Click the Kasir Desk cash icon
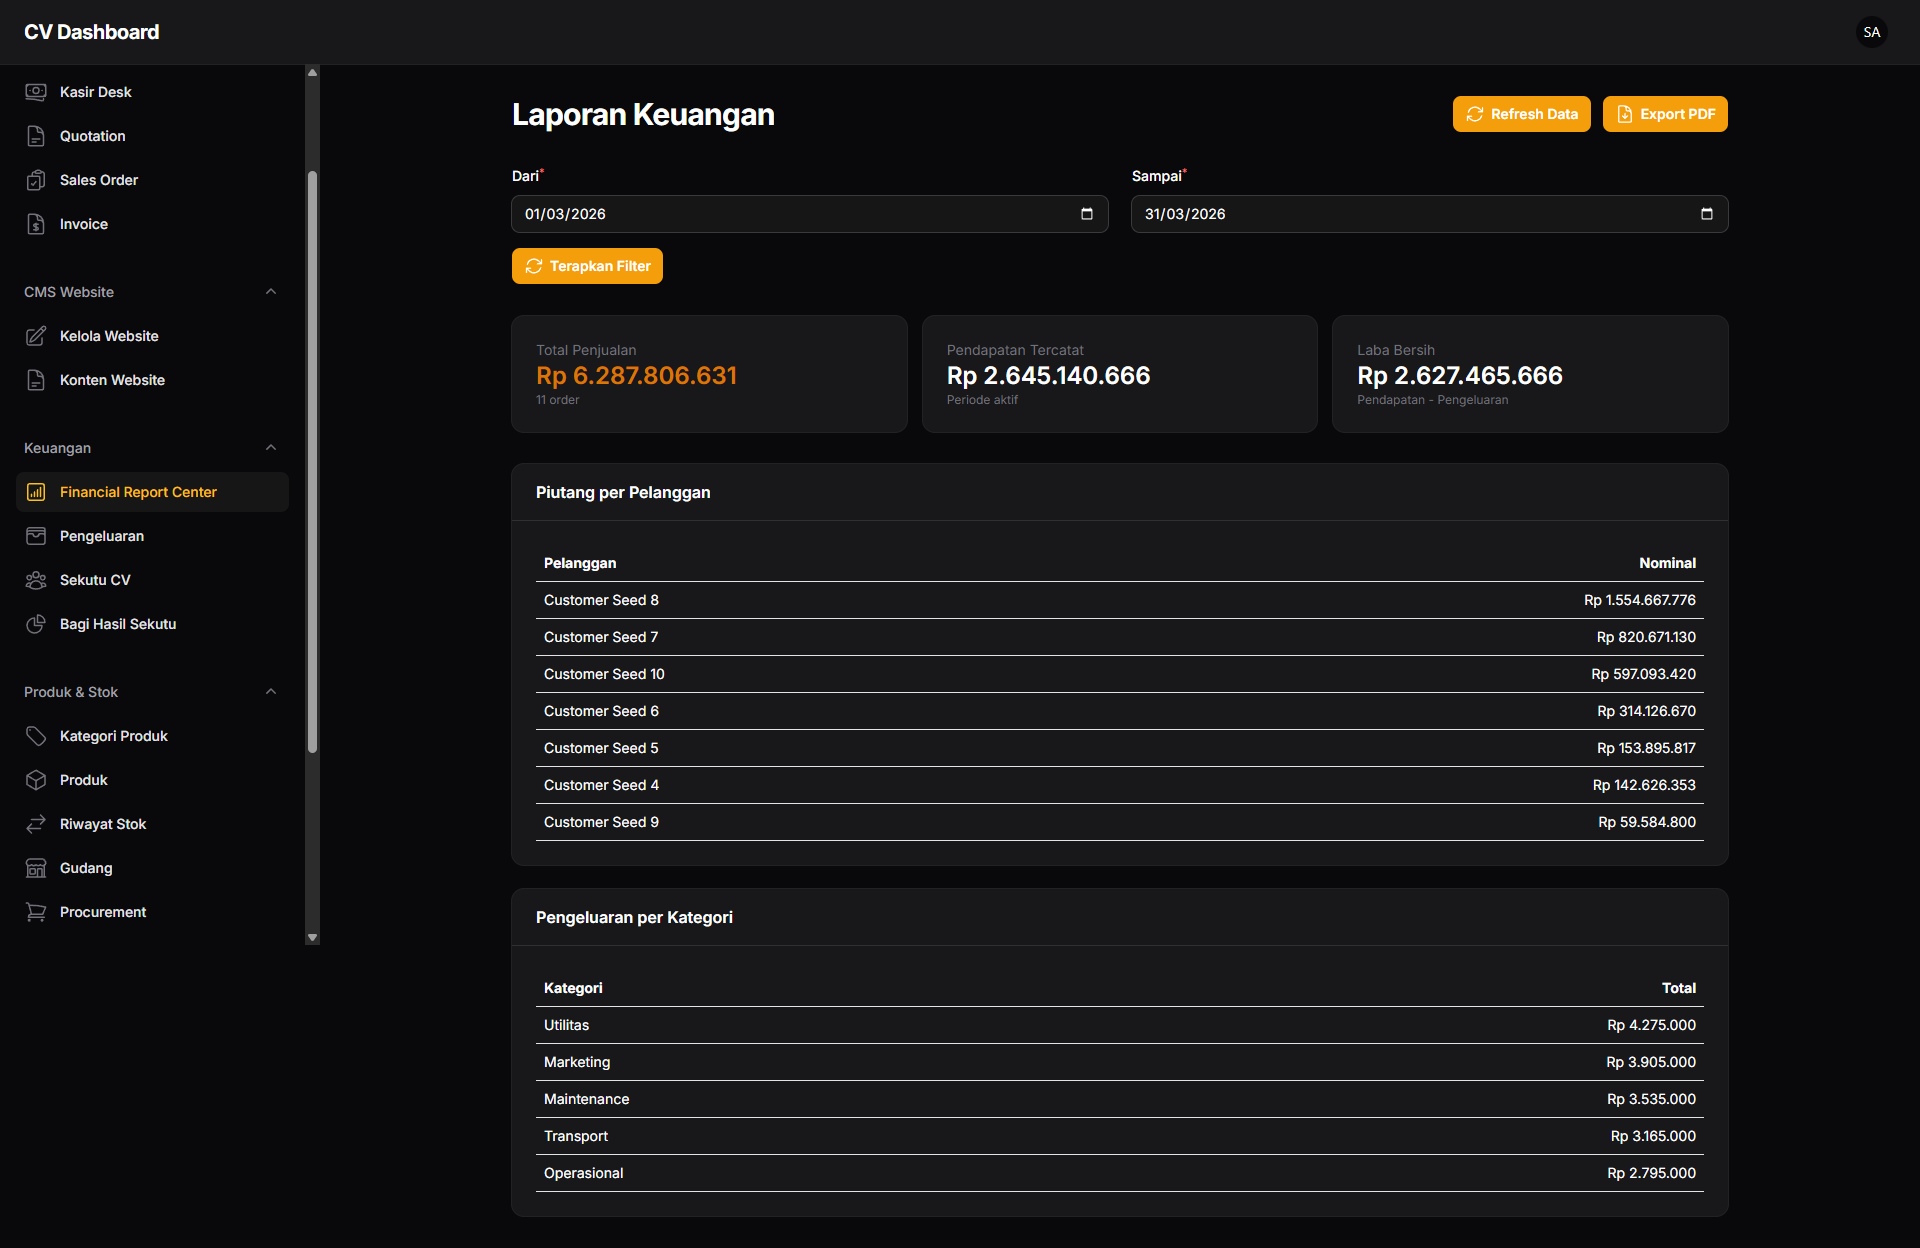This screenshot has height=1248, width=1920. point(36,92)
